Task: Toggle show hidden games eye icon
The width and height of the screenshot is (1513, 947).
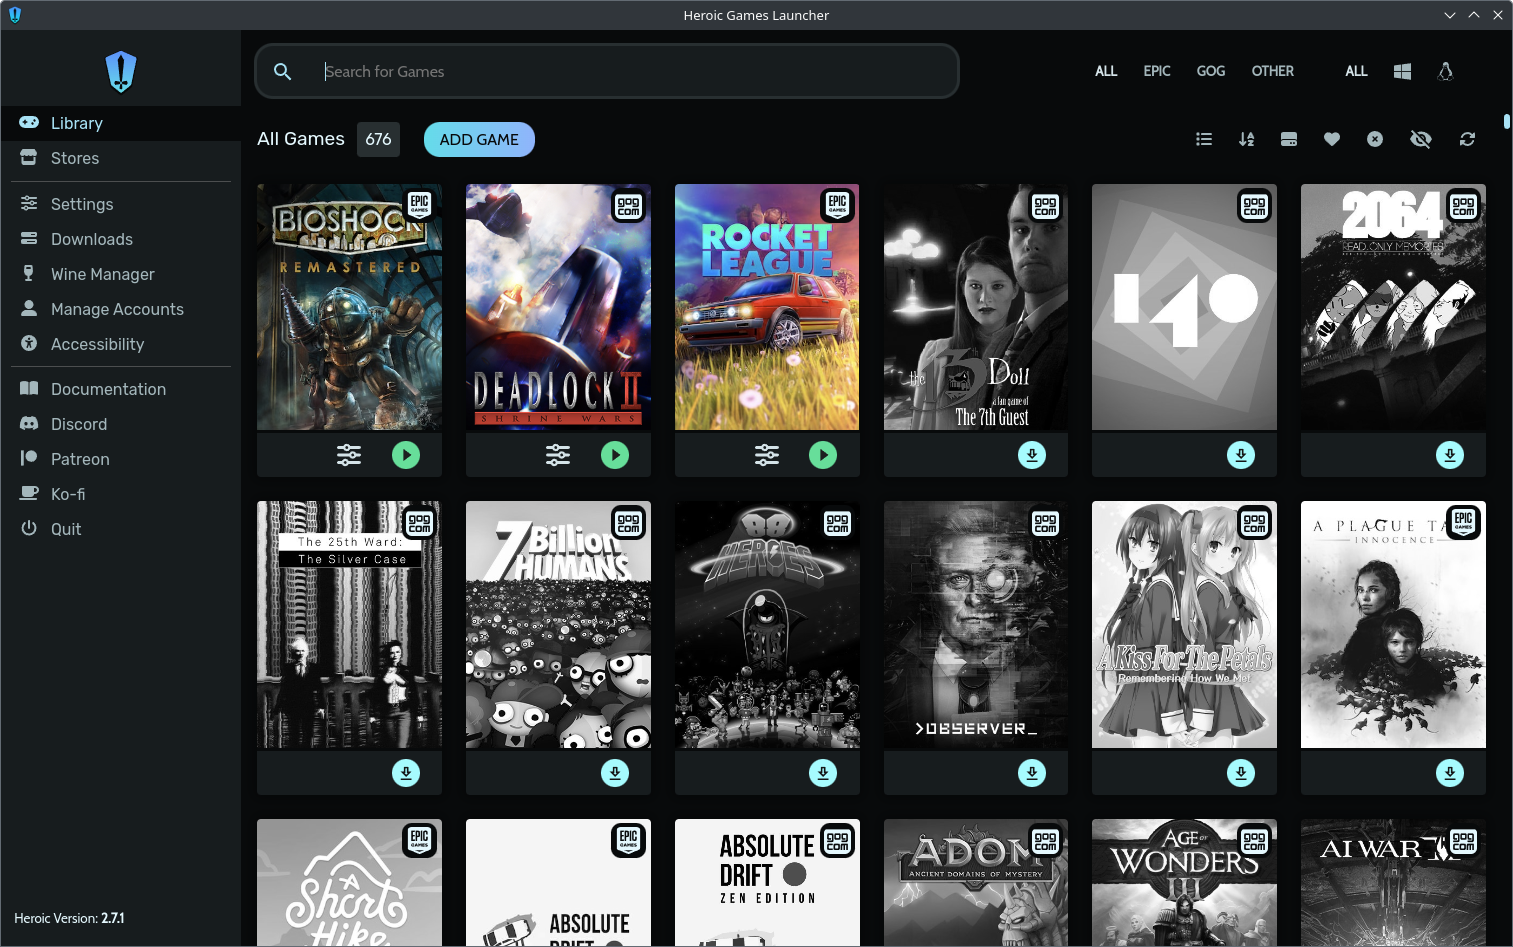Action: click(1420, 139)
